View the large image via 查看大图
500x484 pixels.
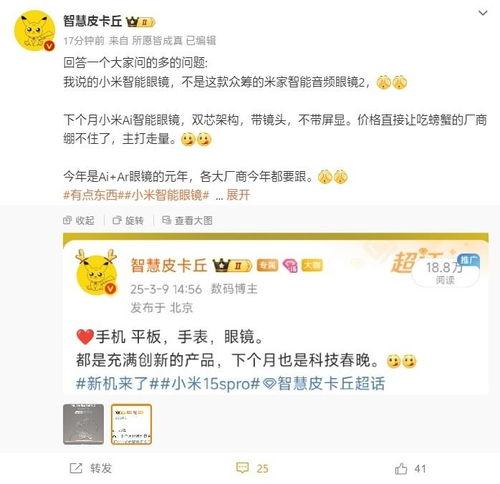(187, 220)
